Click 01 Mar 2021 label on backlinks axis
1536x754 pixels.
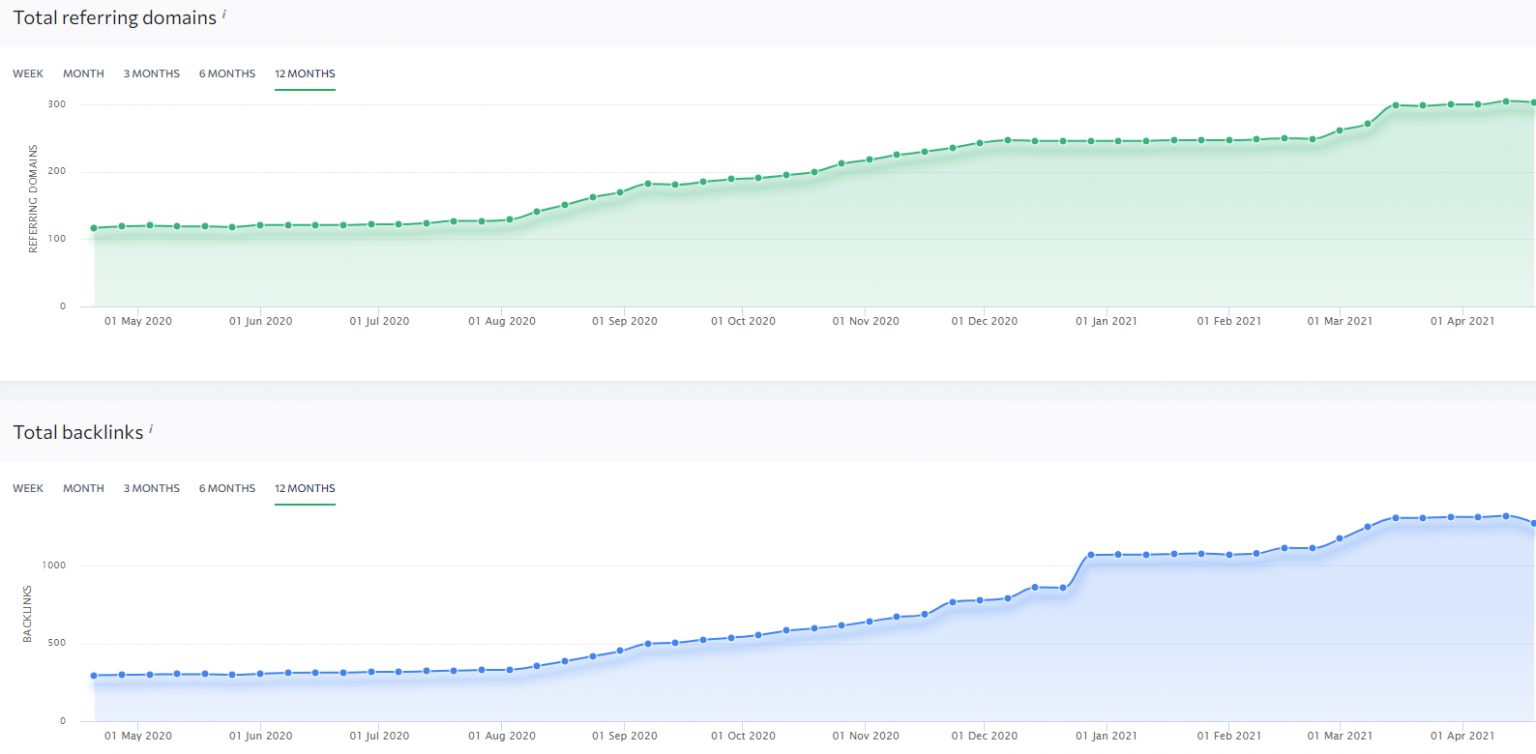point(1339,737)
